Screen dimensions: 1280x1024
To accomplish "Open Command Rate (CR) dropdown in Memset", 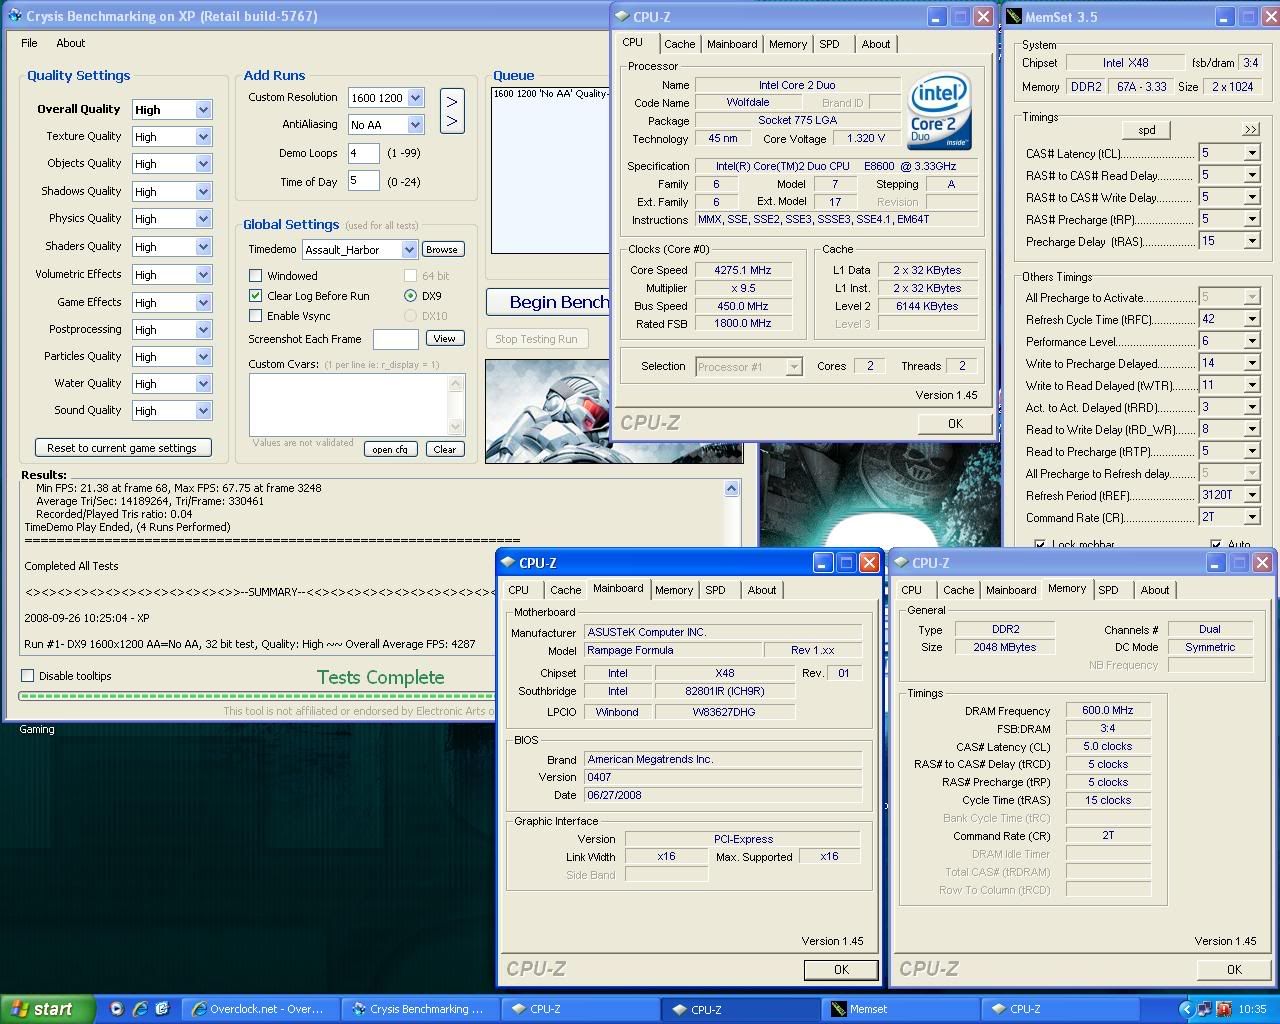I will point(1251,517).
